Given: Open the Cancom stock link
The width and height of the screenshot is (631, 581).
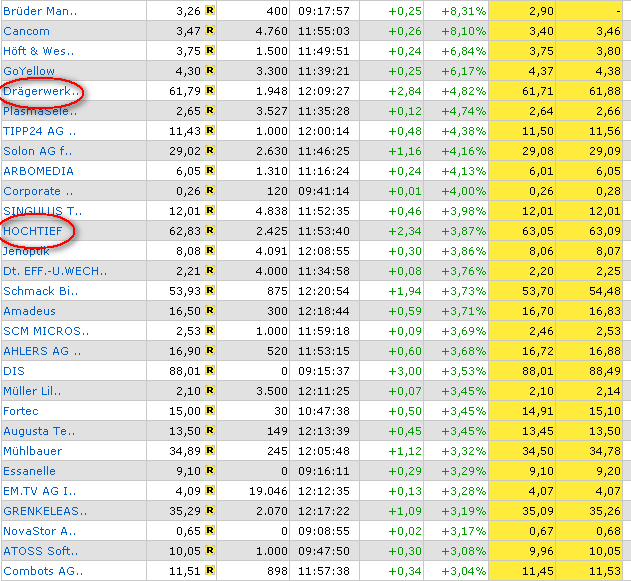Looking at the screenshot, I should tap(27, 31).
